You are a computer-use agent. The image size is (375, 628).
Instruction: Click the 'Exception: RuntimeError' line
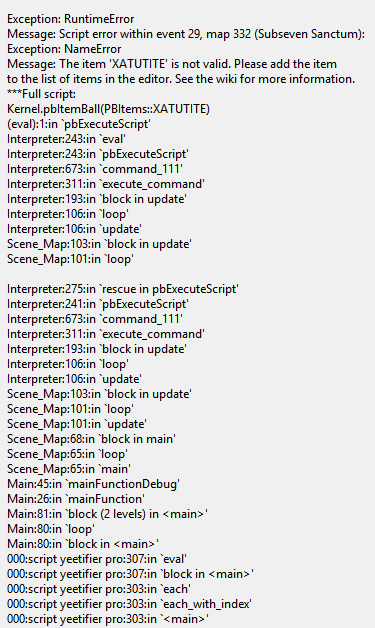click(x=71, y=19)
